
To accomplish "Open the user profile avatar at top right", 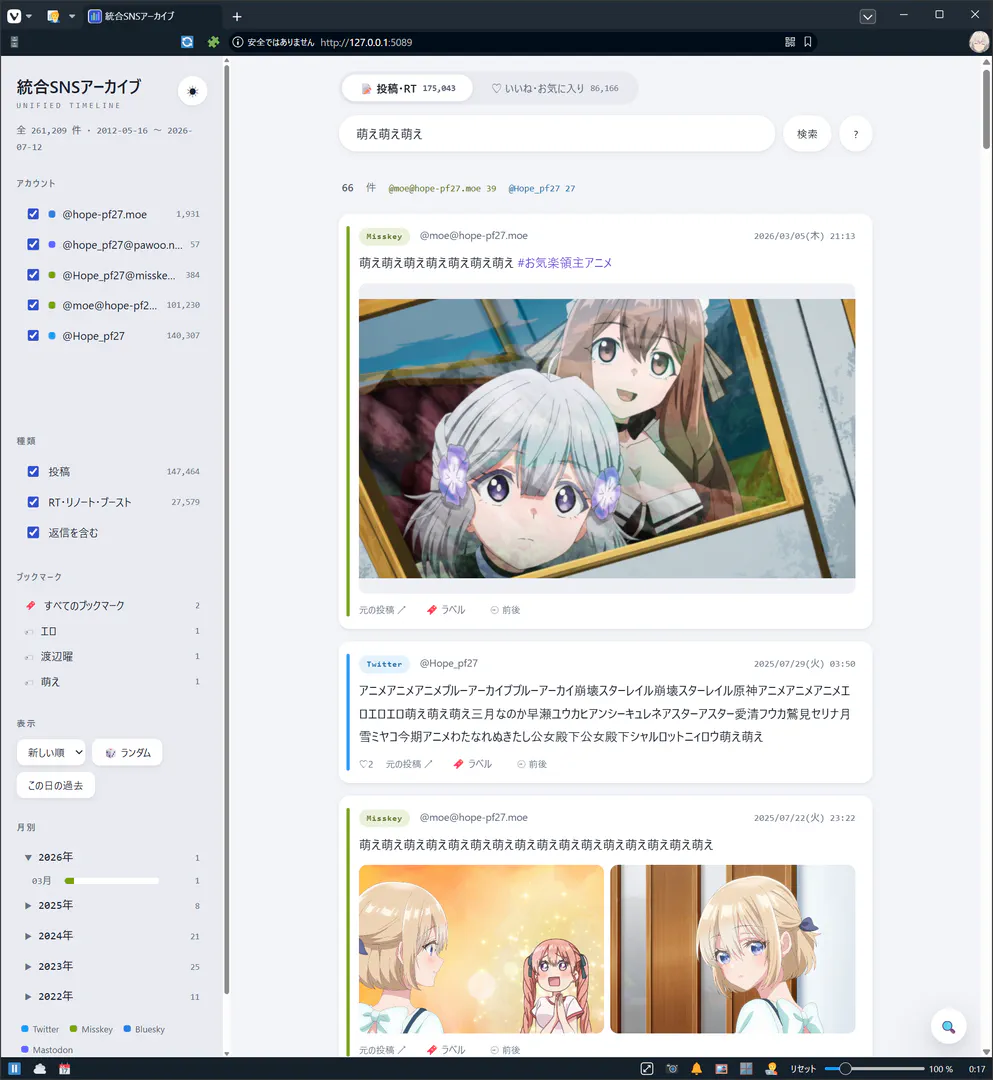I will (979, 42).
